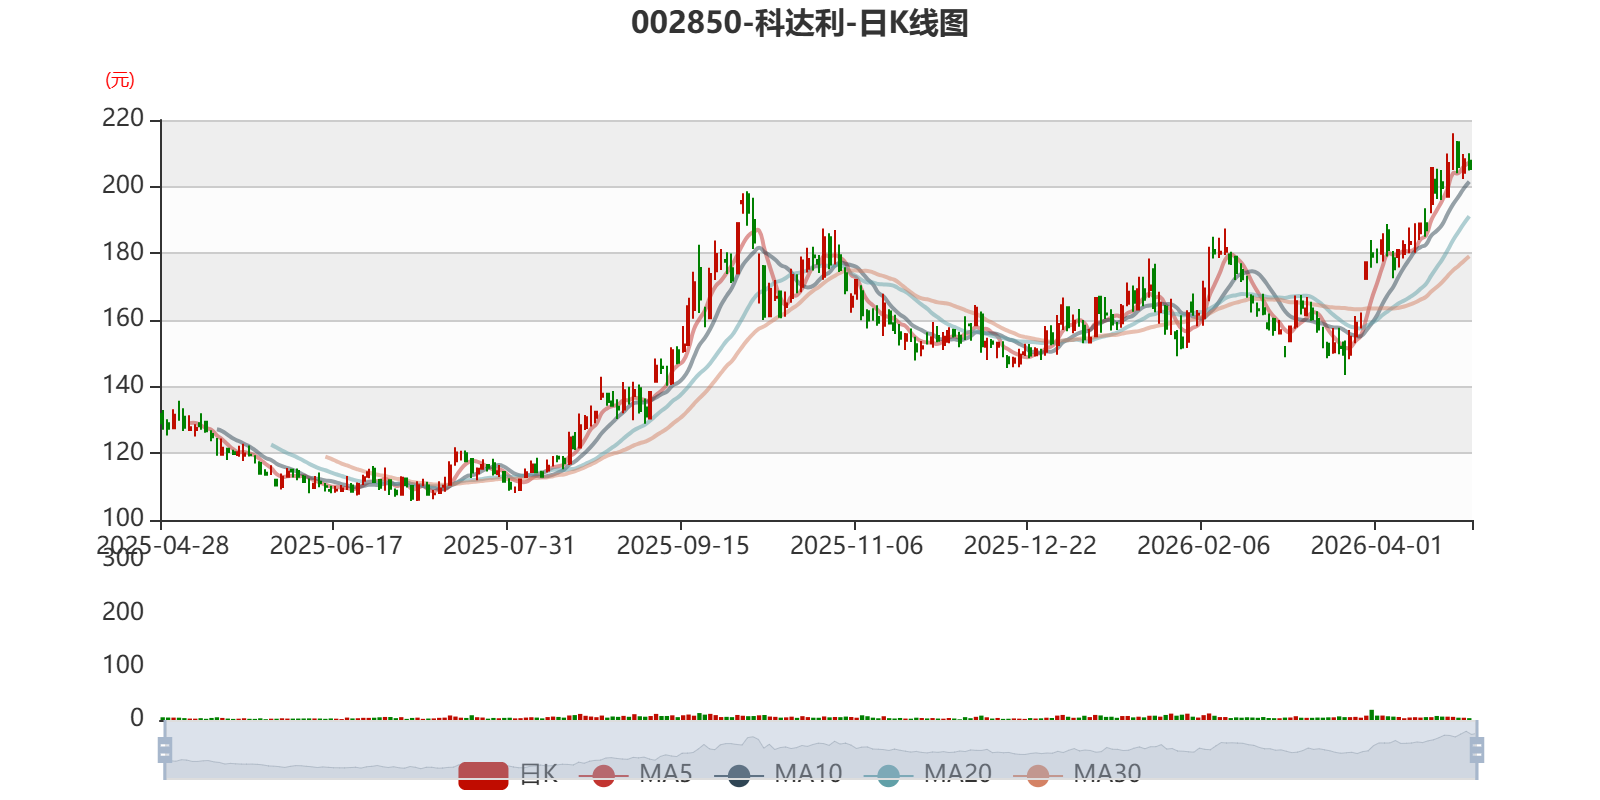
Task: Toggle the MA5 moving average legend
Action: 635,774
